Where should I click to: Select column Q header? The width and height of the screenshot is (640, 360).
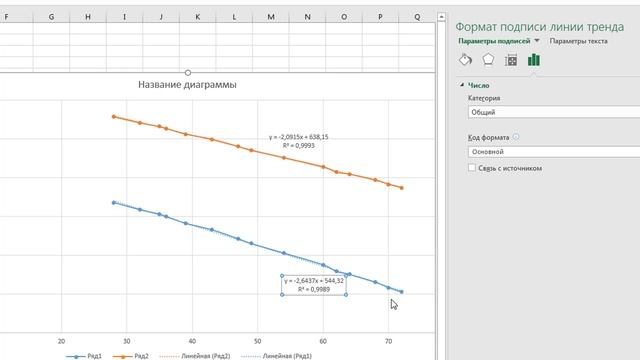click(x=417, y=17)
